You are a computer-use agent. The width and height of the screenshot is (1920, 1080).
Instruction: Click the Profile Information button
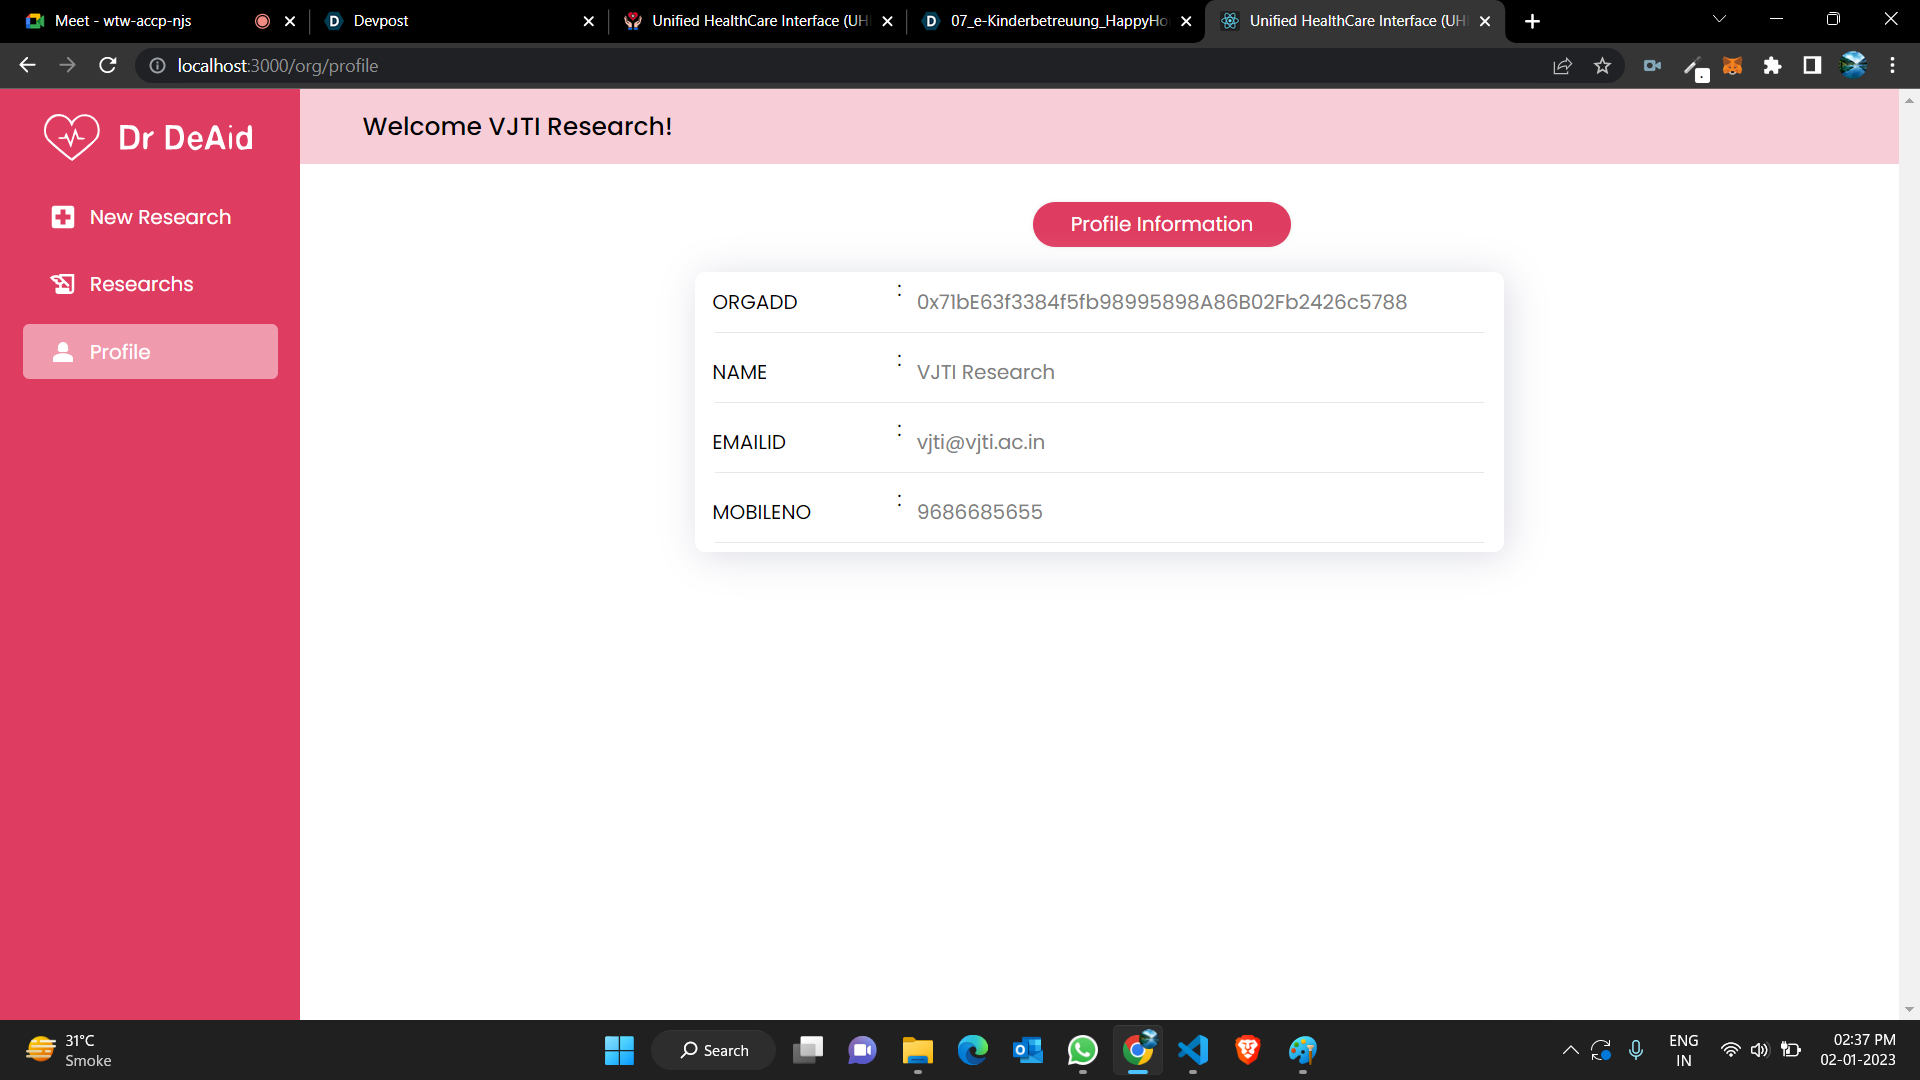pos(1161,224)
